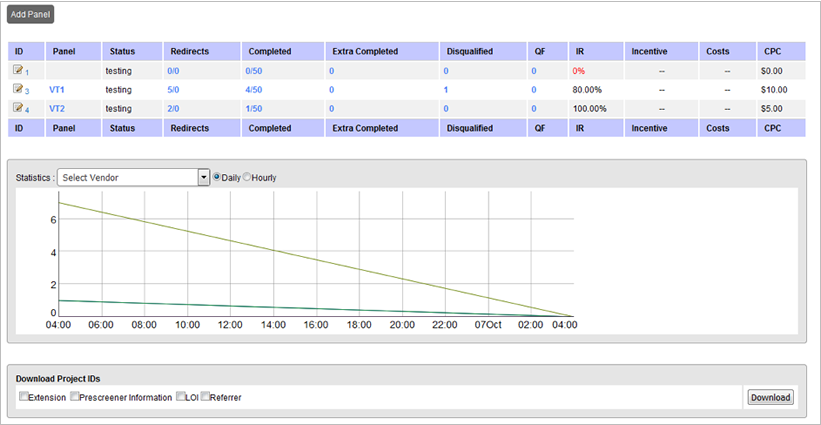Click the edit icon for panel ID 4

[18, 107]
